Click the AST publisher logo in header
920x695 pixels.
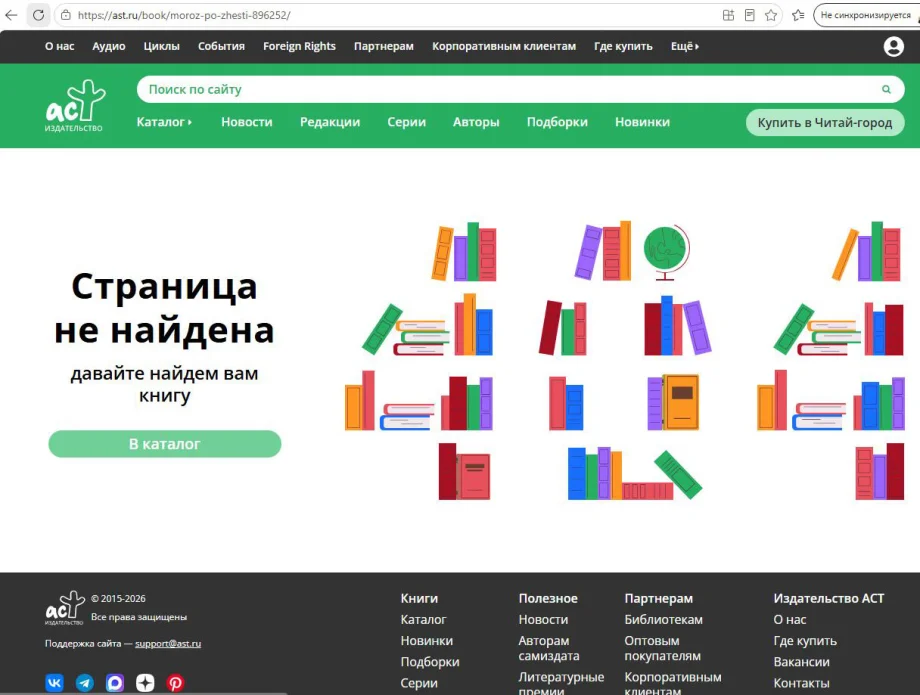point(75,106)
